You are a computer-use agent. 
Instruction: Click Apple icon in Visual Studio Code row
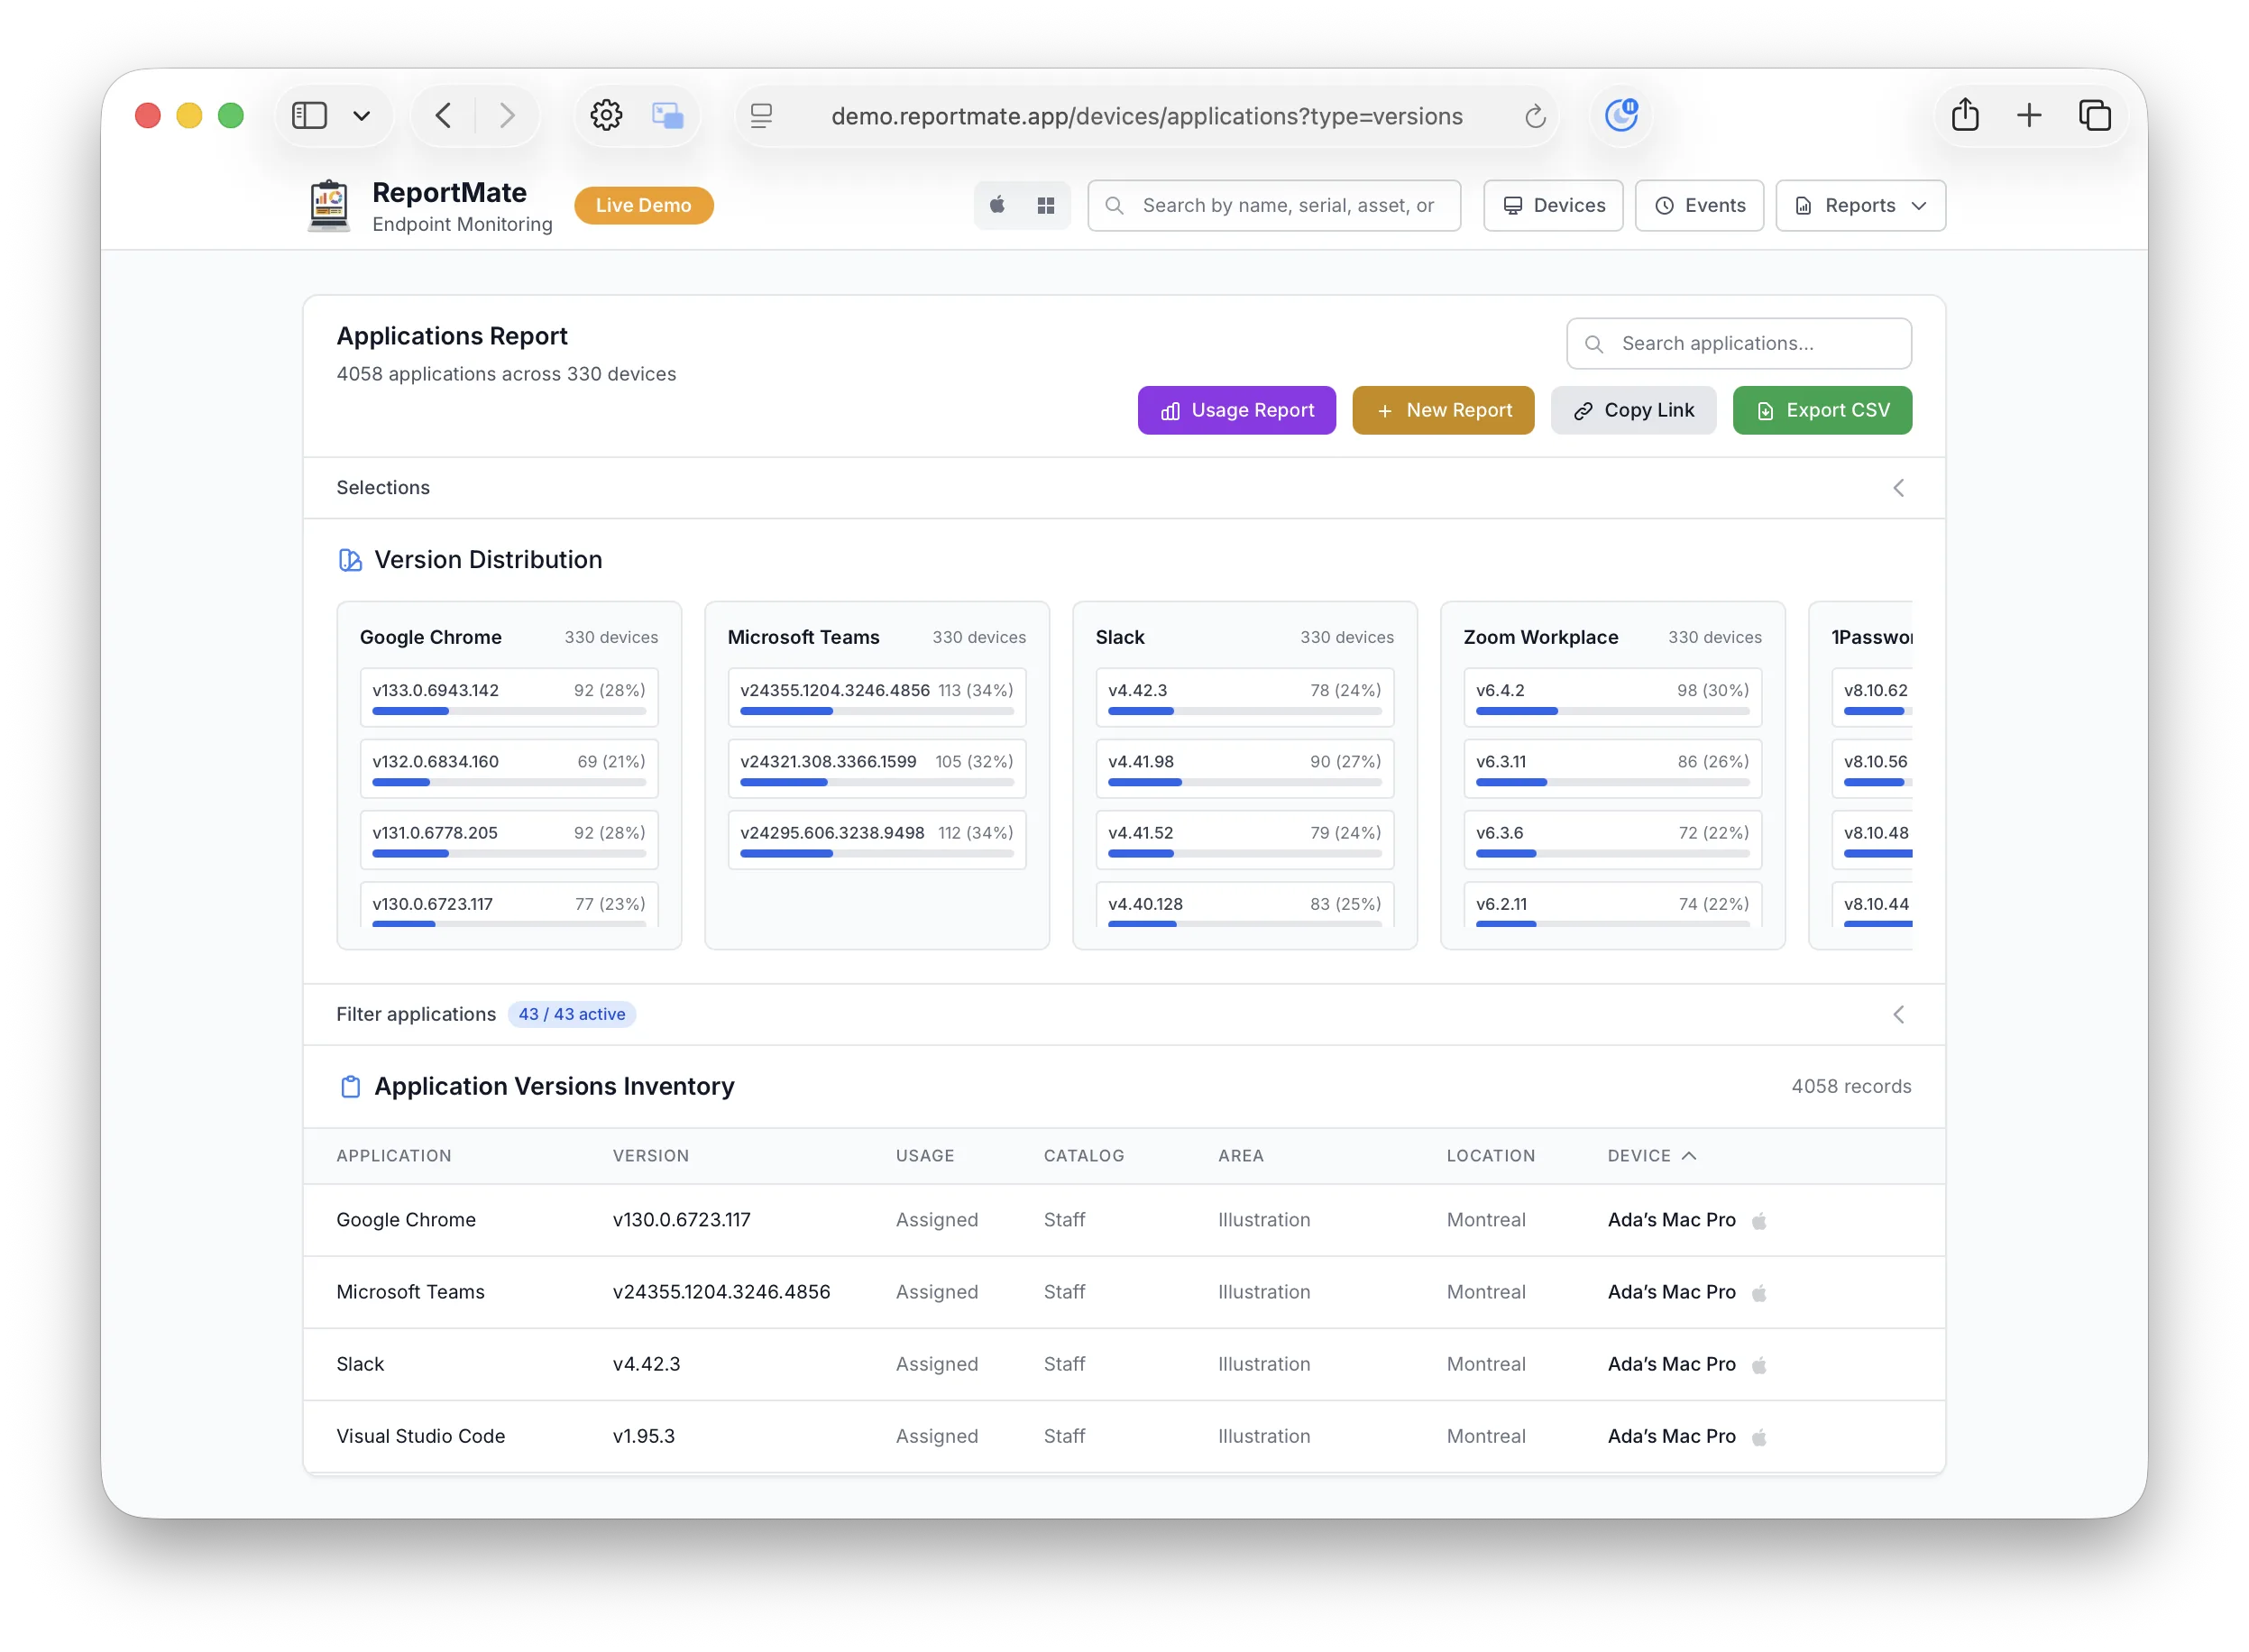point(1760,1436)
